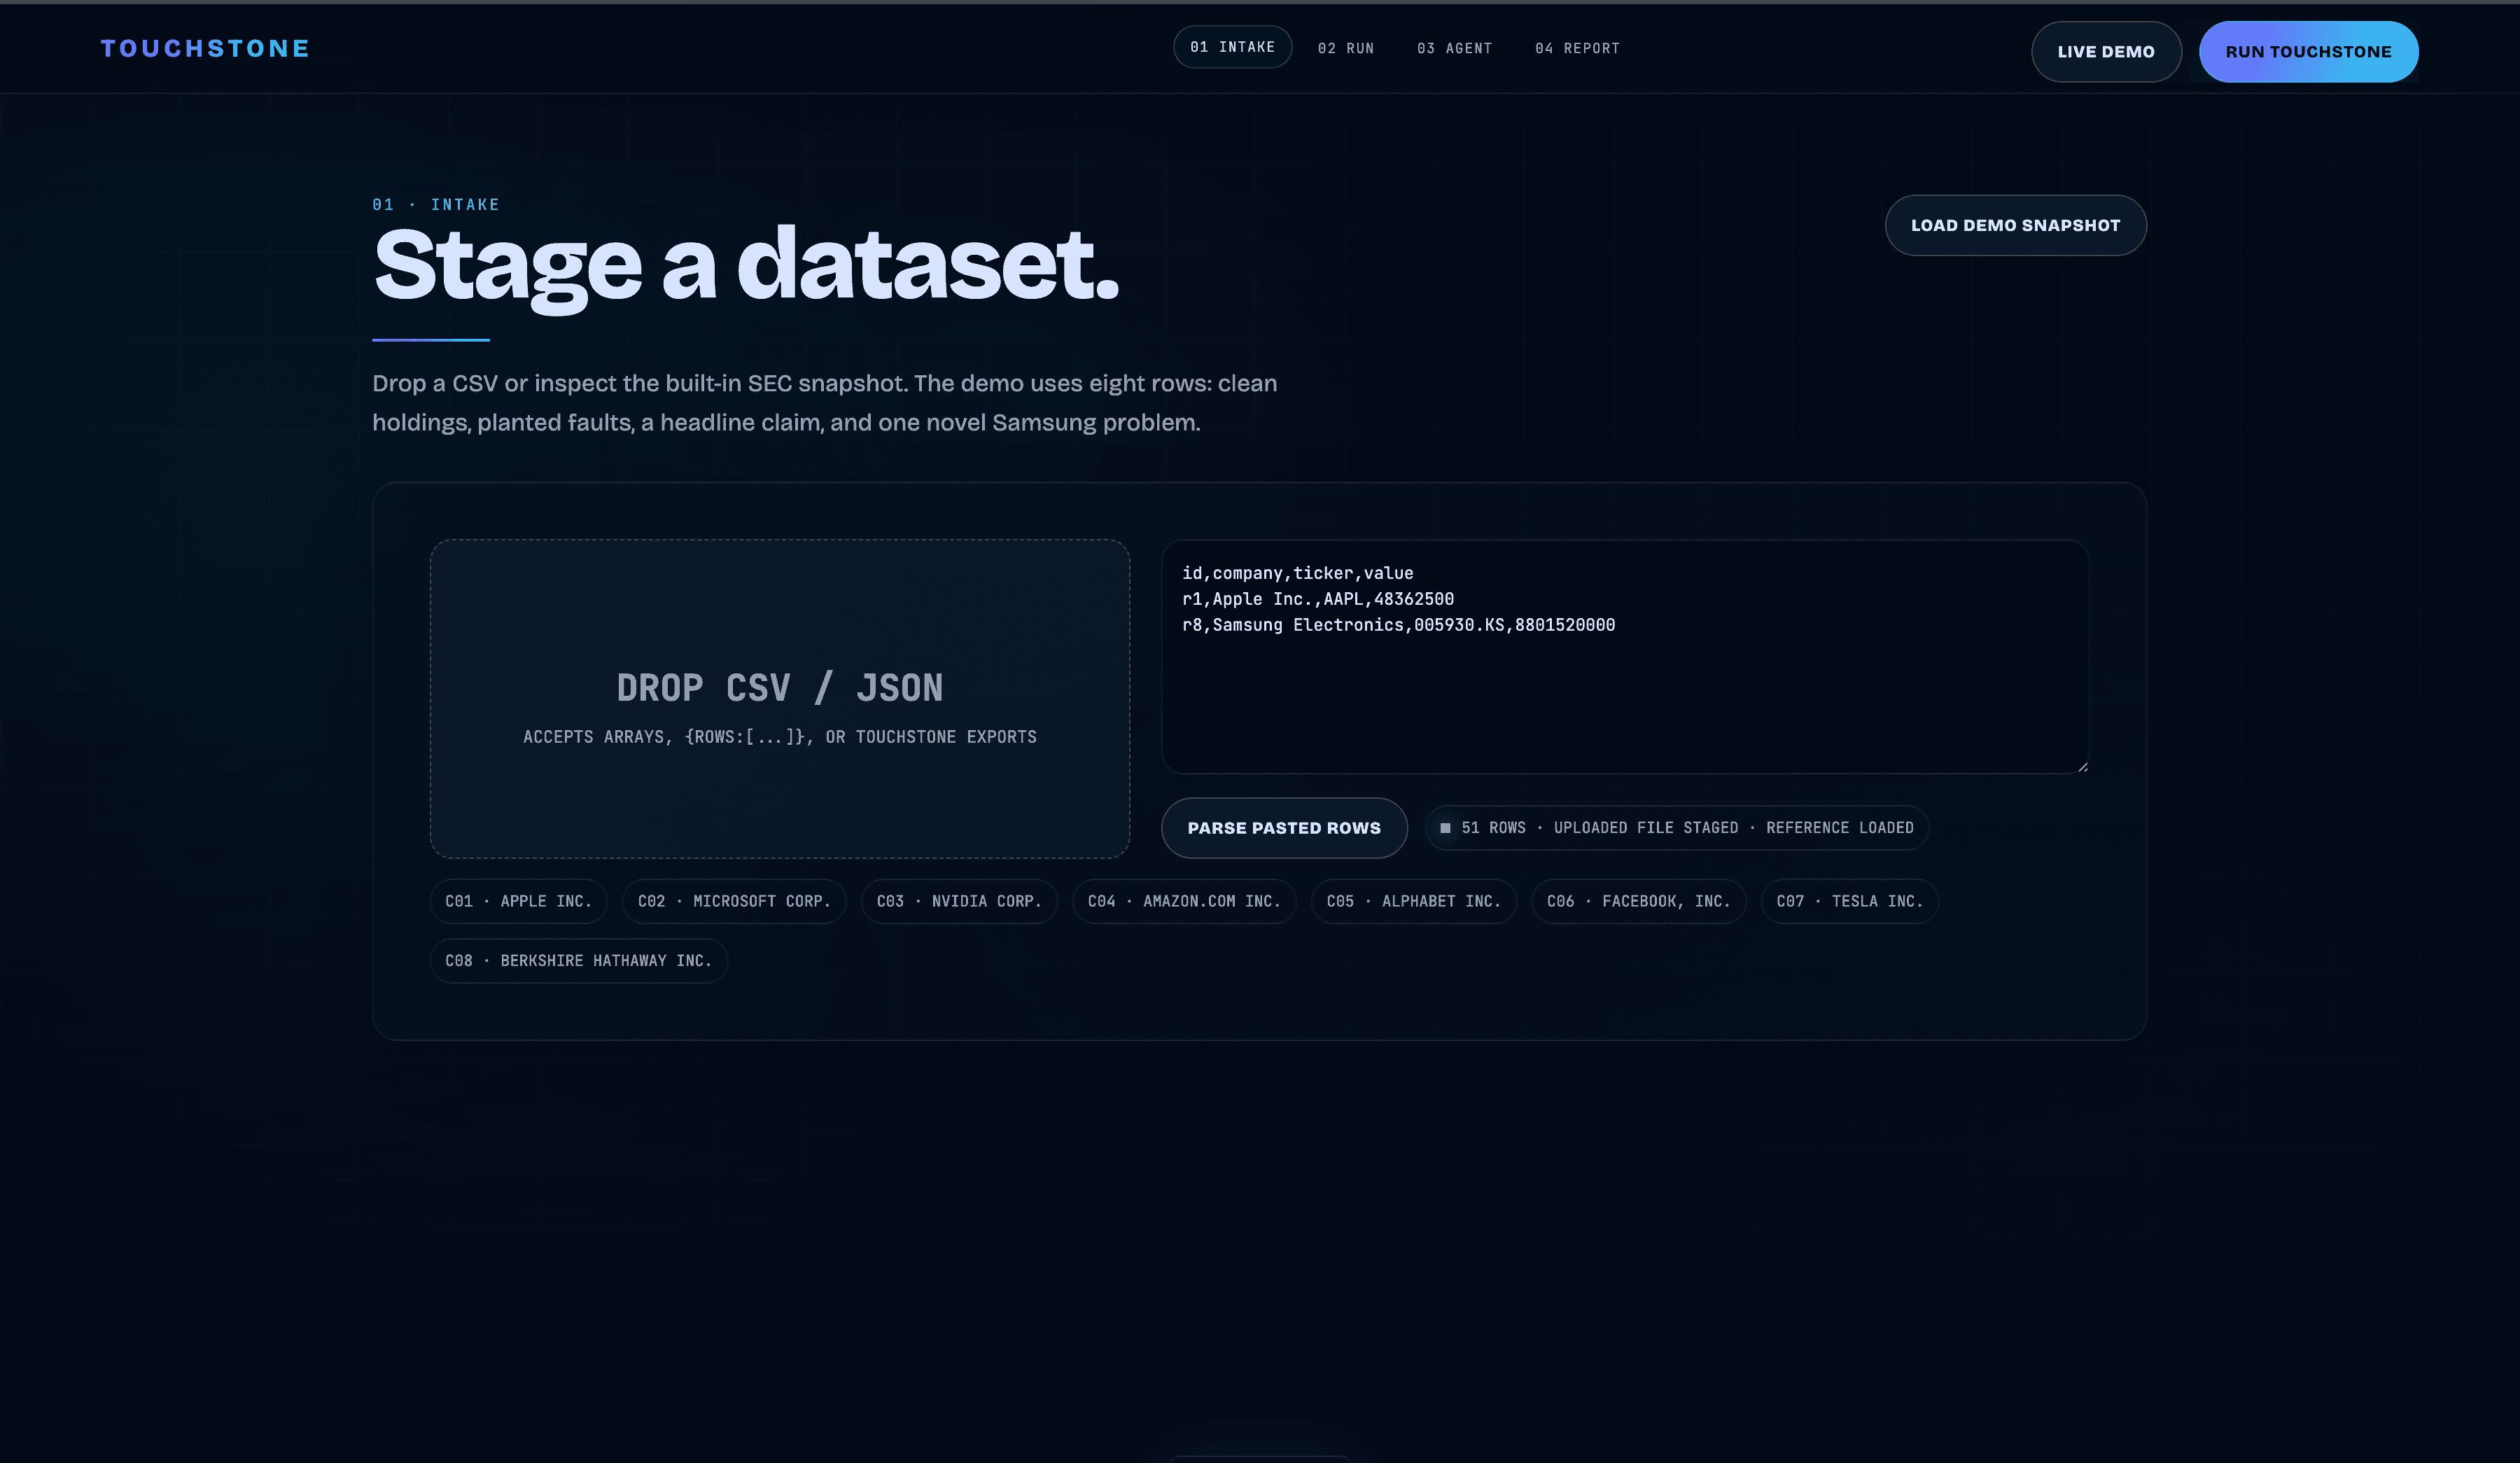Click the LIVE DEMO button
This screenshot has width=2520, height=1463.
point(2106,52)
